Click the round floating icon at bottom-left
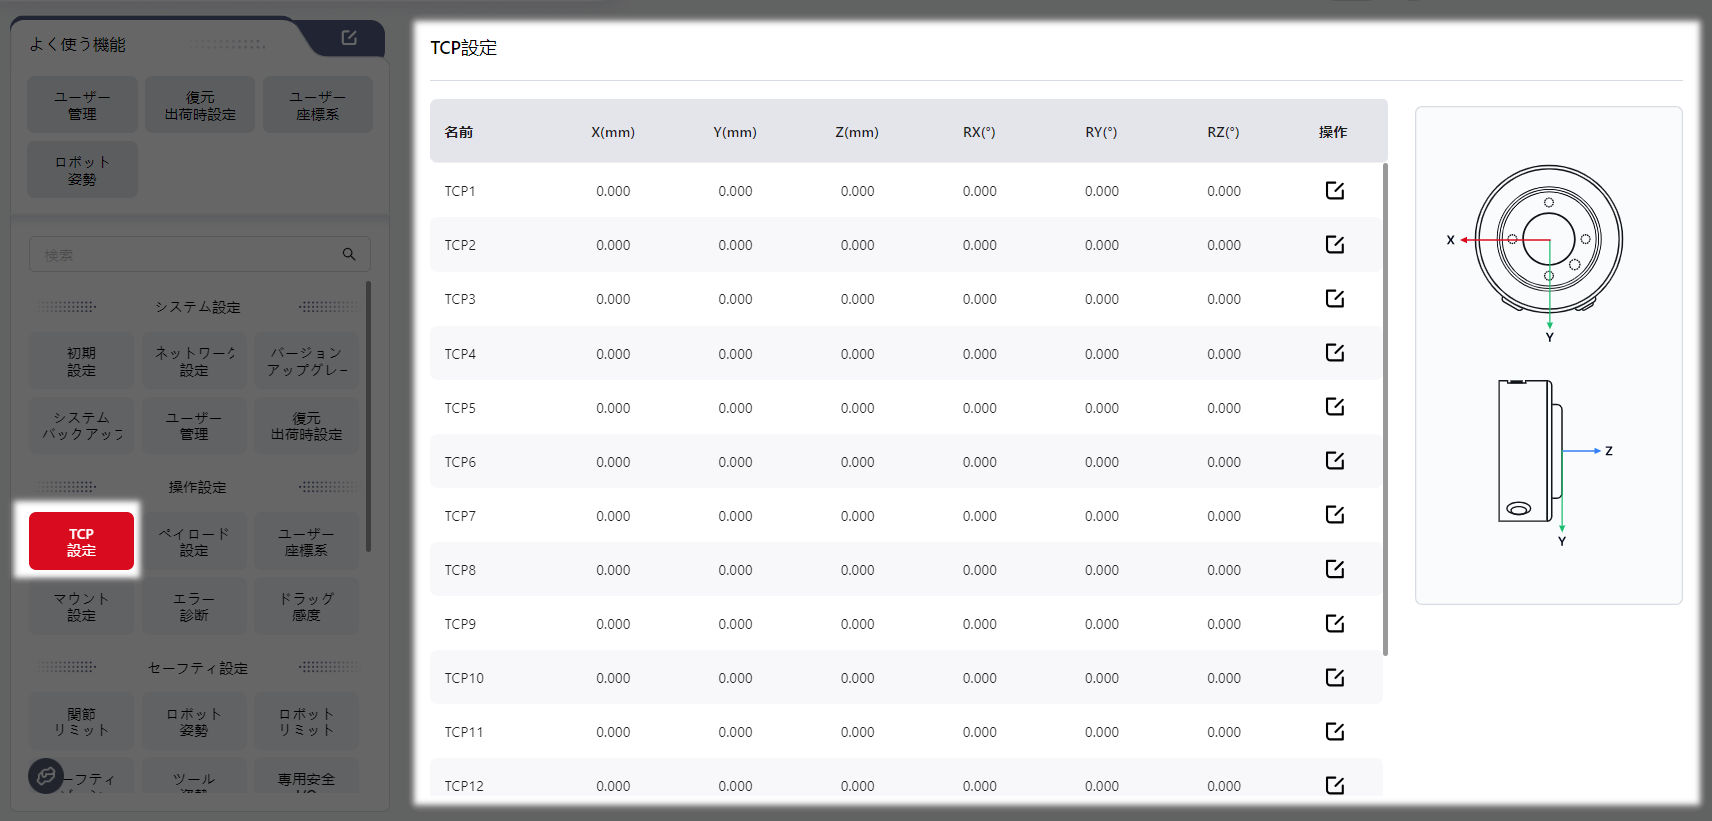This screenshot has width=1712, height=821. coord(46,775)
